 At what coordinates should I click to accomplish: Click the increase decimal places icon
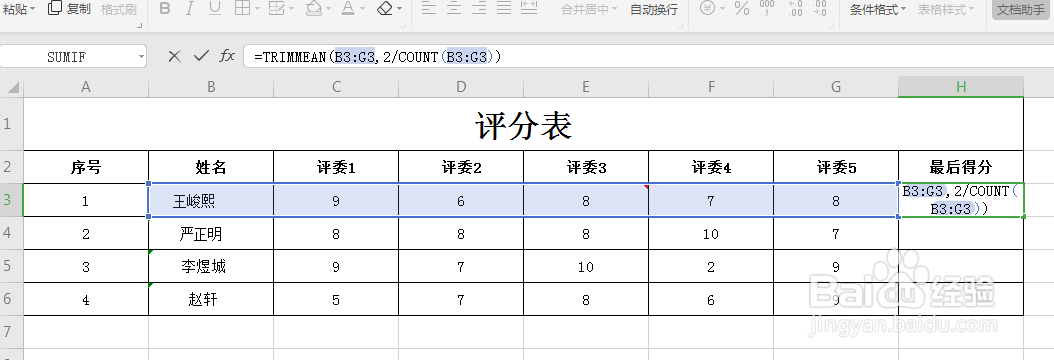(795, 9)
